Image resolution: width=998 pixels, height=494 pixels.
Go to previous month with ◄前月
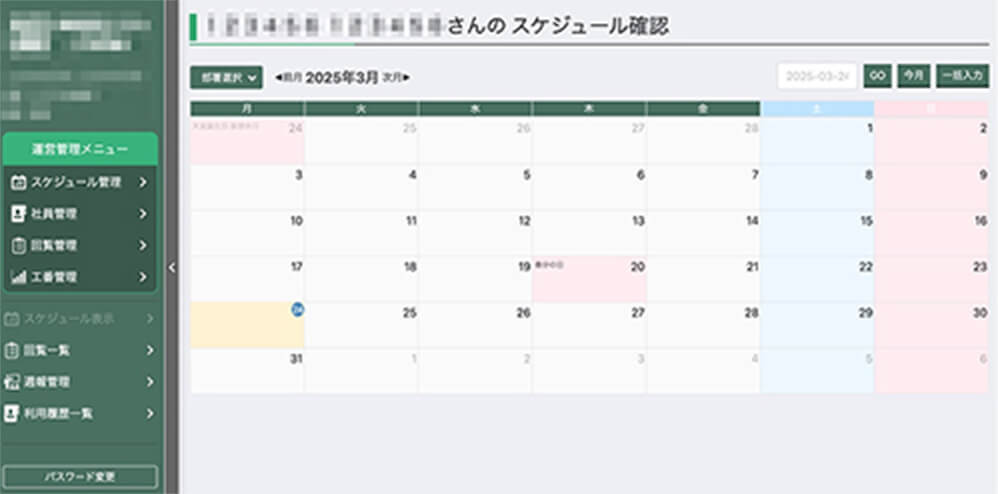click(x=289, y=78)
